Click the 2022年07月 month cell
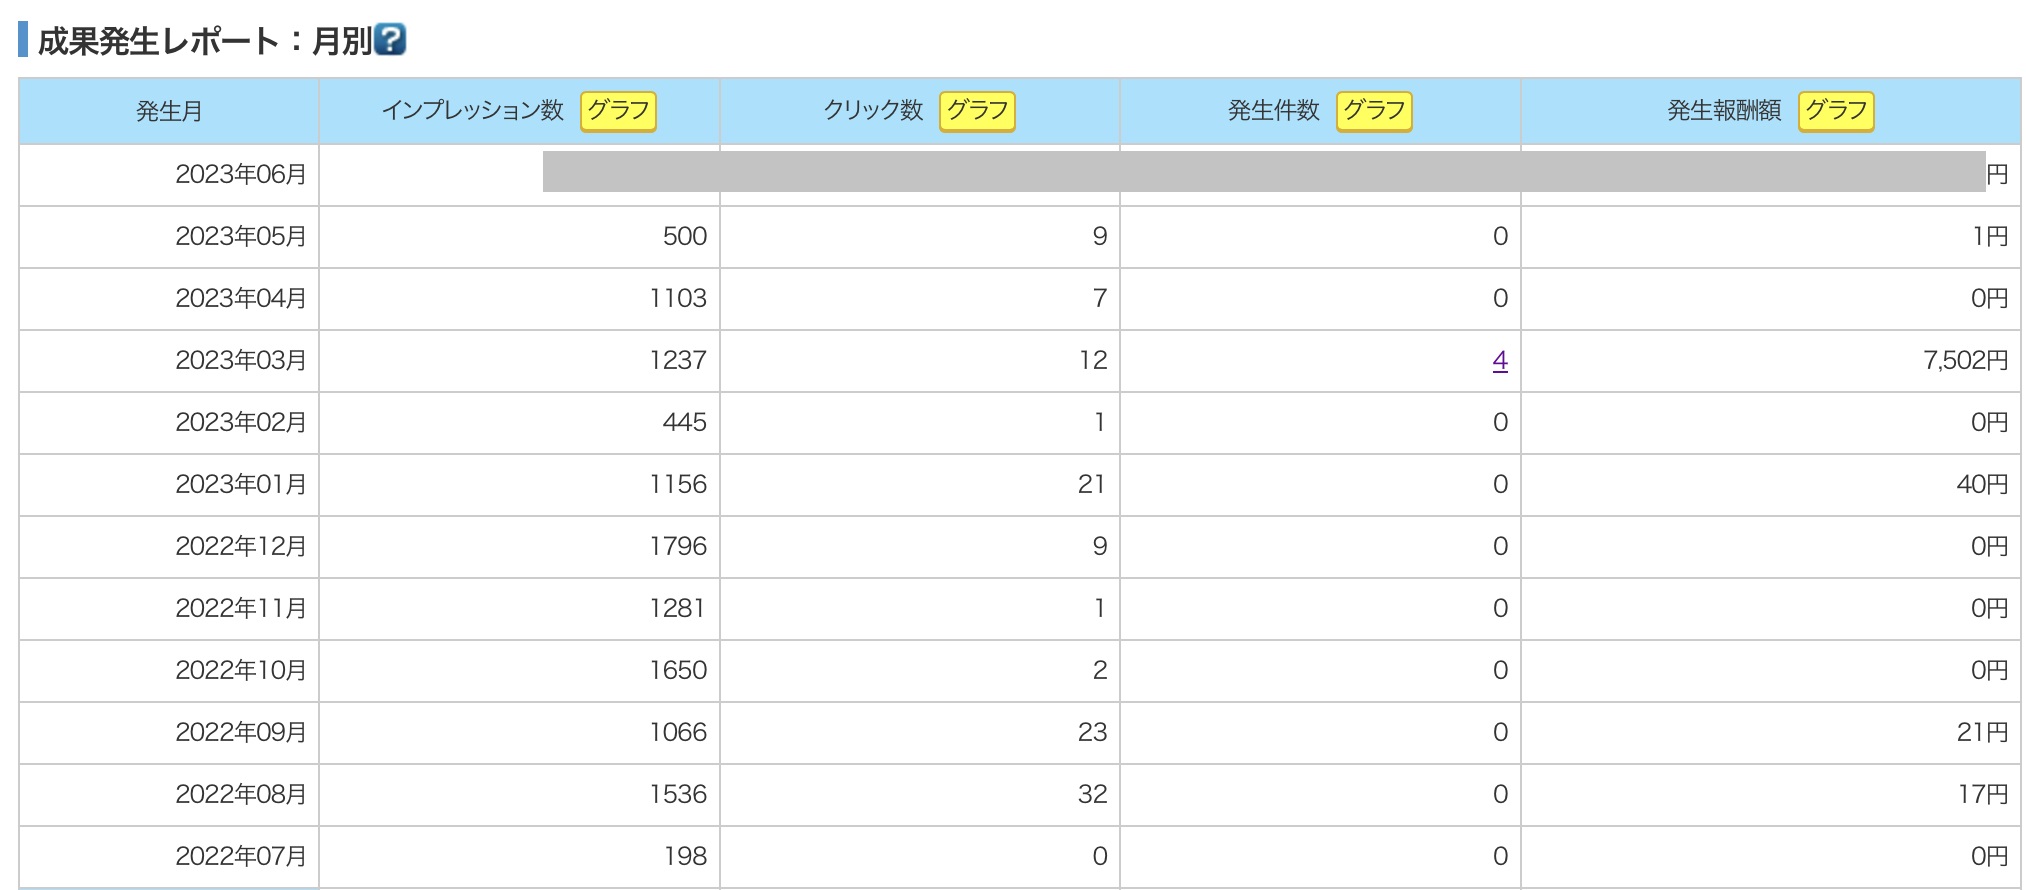The image size is (2026, 890). 240,857
